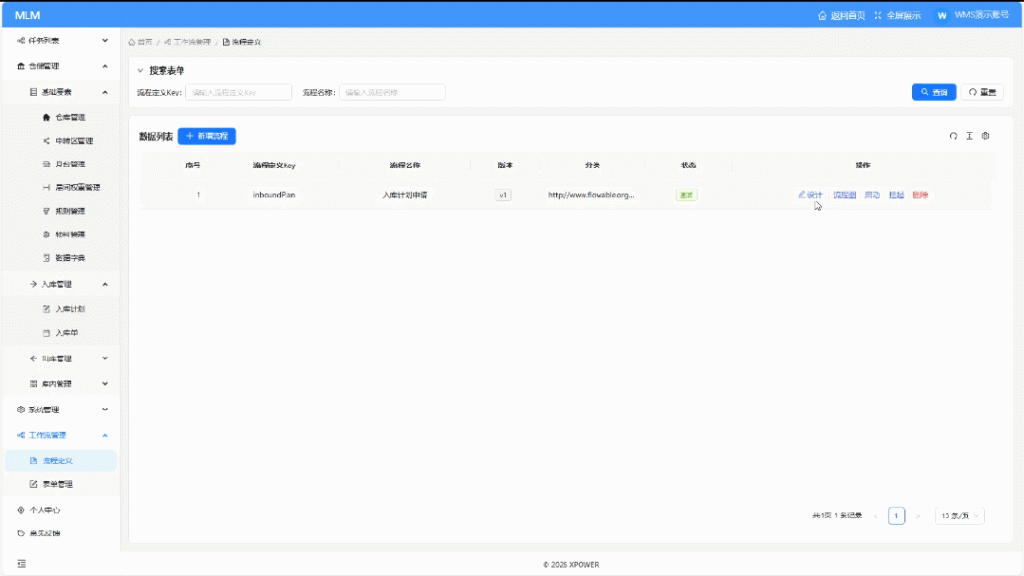1024x576 pixels.
Task: Open the table density (row height) icon
Action: 969,136
